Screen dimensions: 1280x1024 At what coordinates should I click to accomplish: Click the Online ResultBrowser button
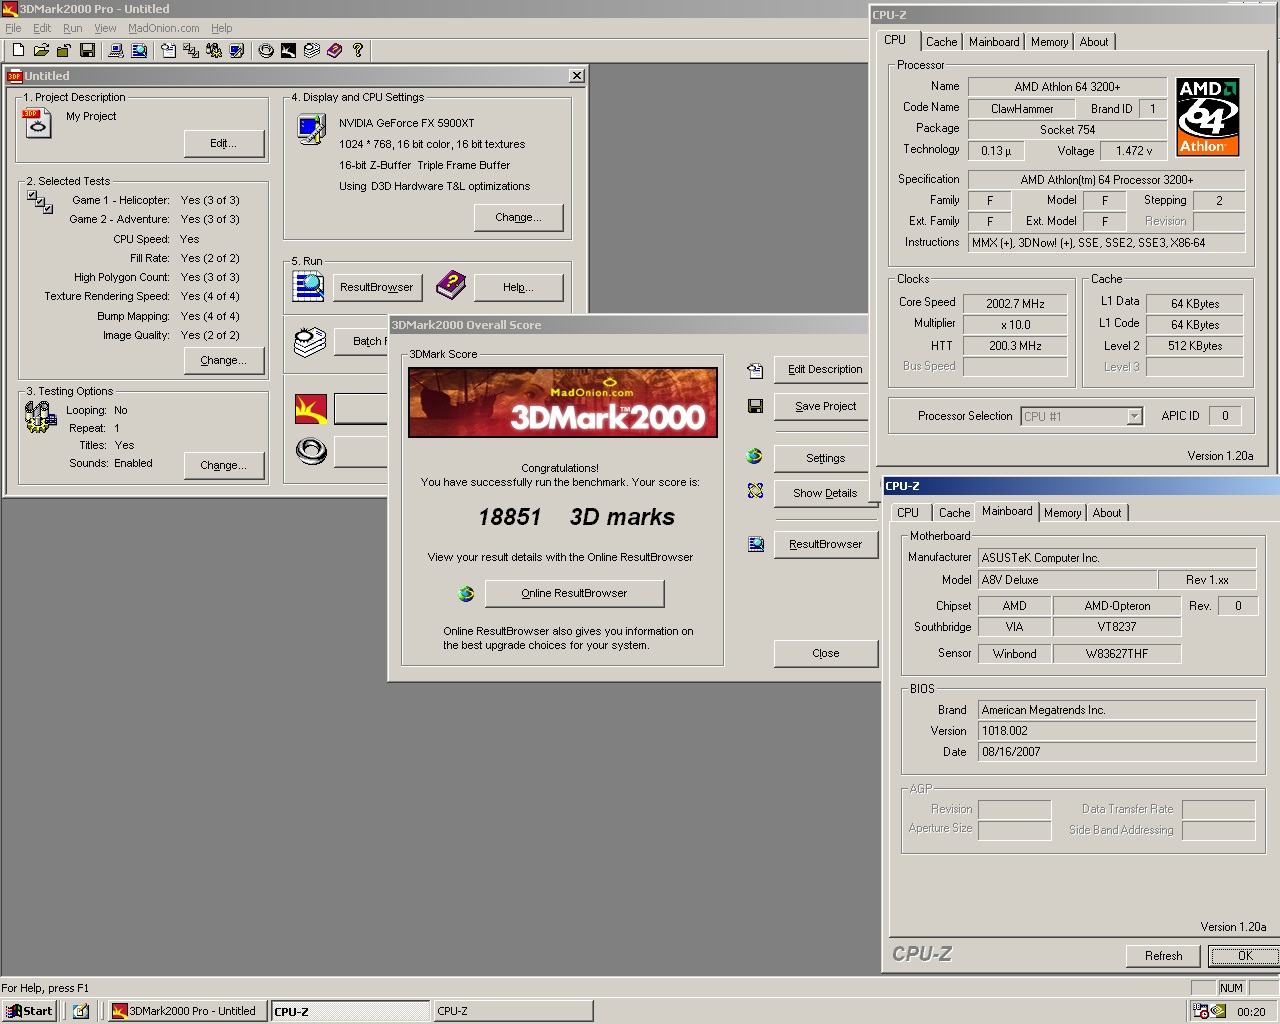click(574, 593)
